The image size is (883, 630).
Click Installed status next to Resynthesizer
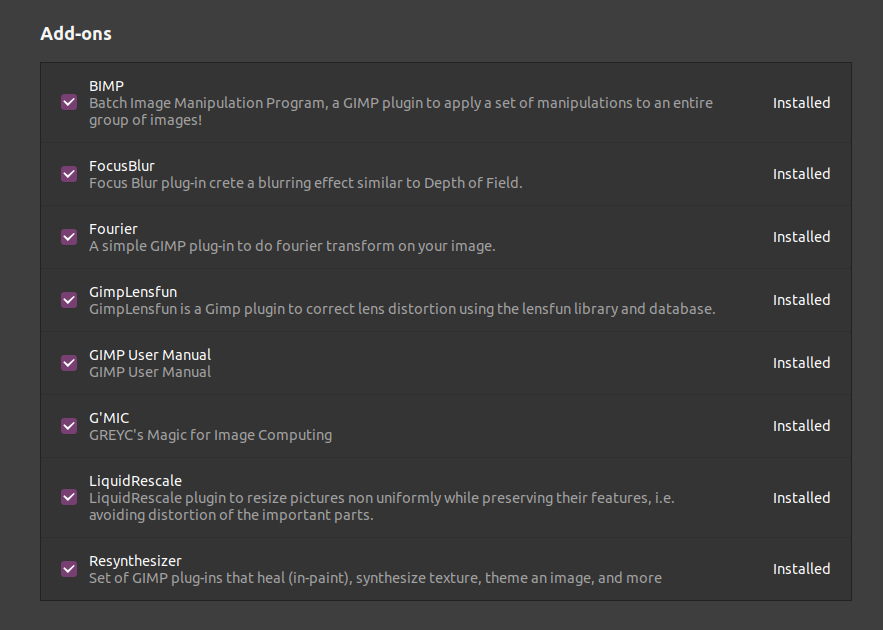click(801, 569)
